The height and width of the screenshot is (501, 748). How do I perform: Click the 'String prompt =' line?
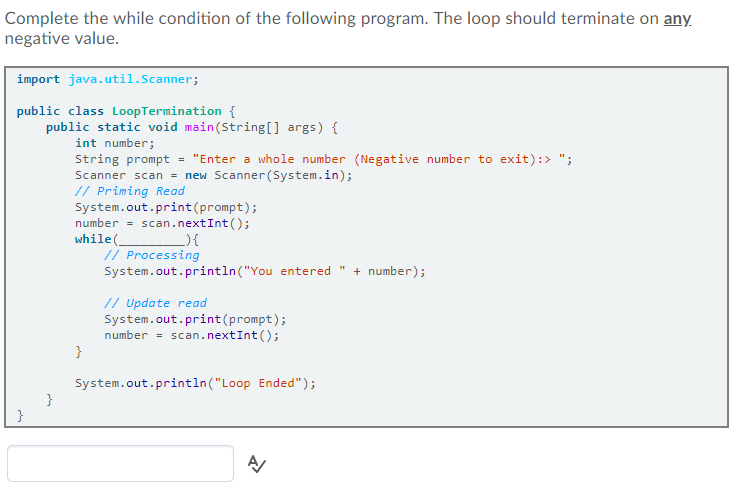tap(323, 159)
